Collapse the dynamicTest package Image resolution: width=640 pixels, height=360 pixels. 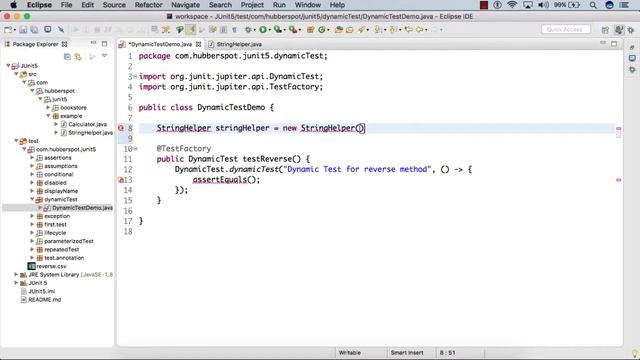(32, 199)
